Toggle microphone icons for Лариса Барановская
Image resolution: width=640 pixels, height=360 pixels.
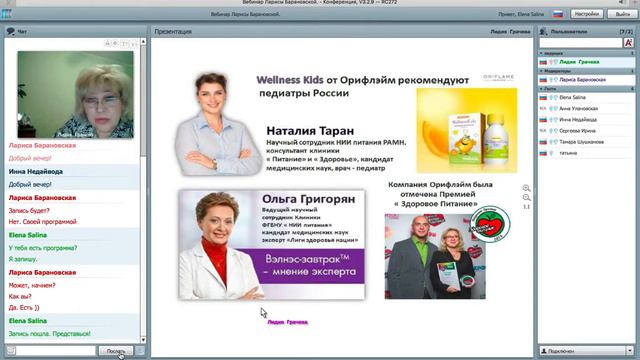point(553,80)
